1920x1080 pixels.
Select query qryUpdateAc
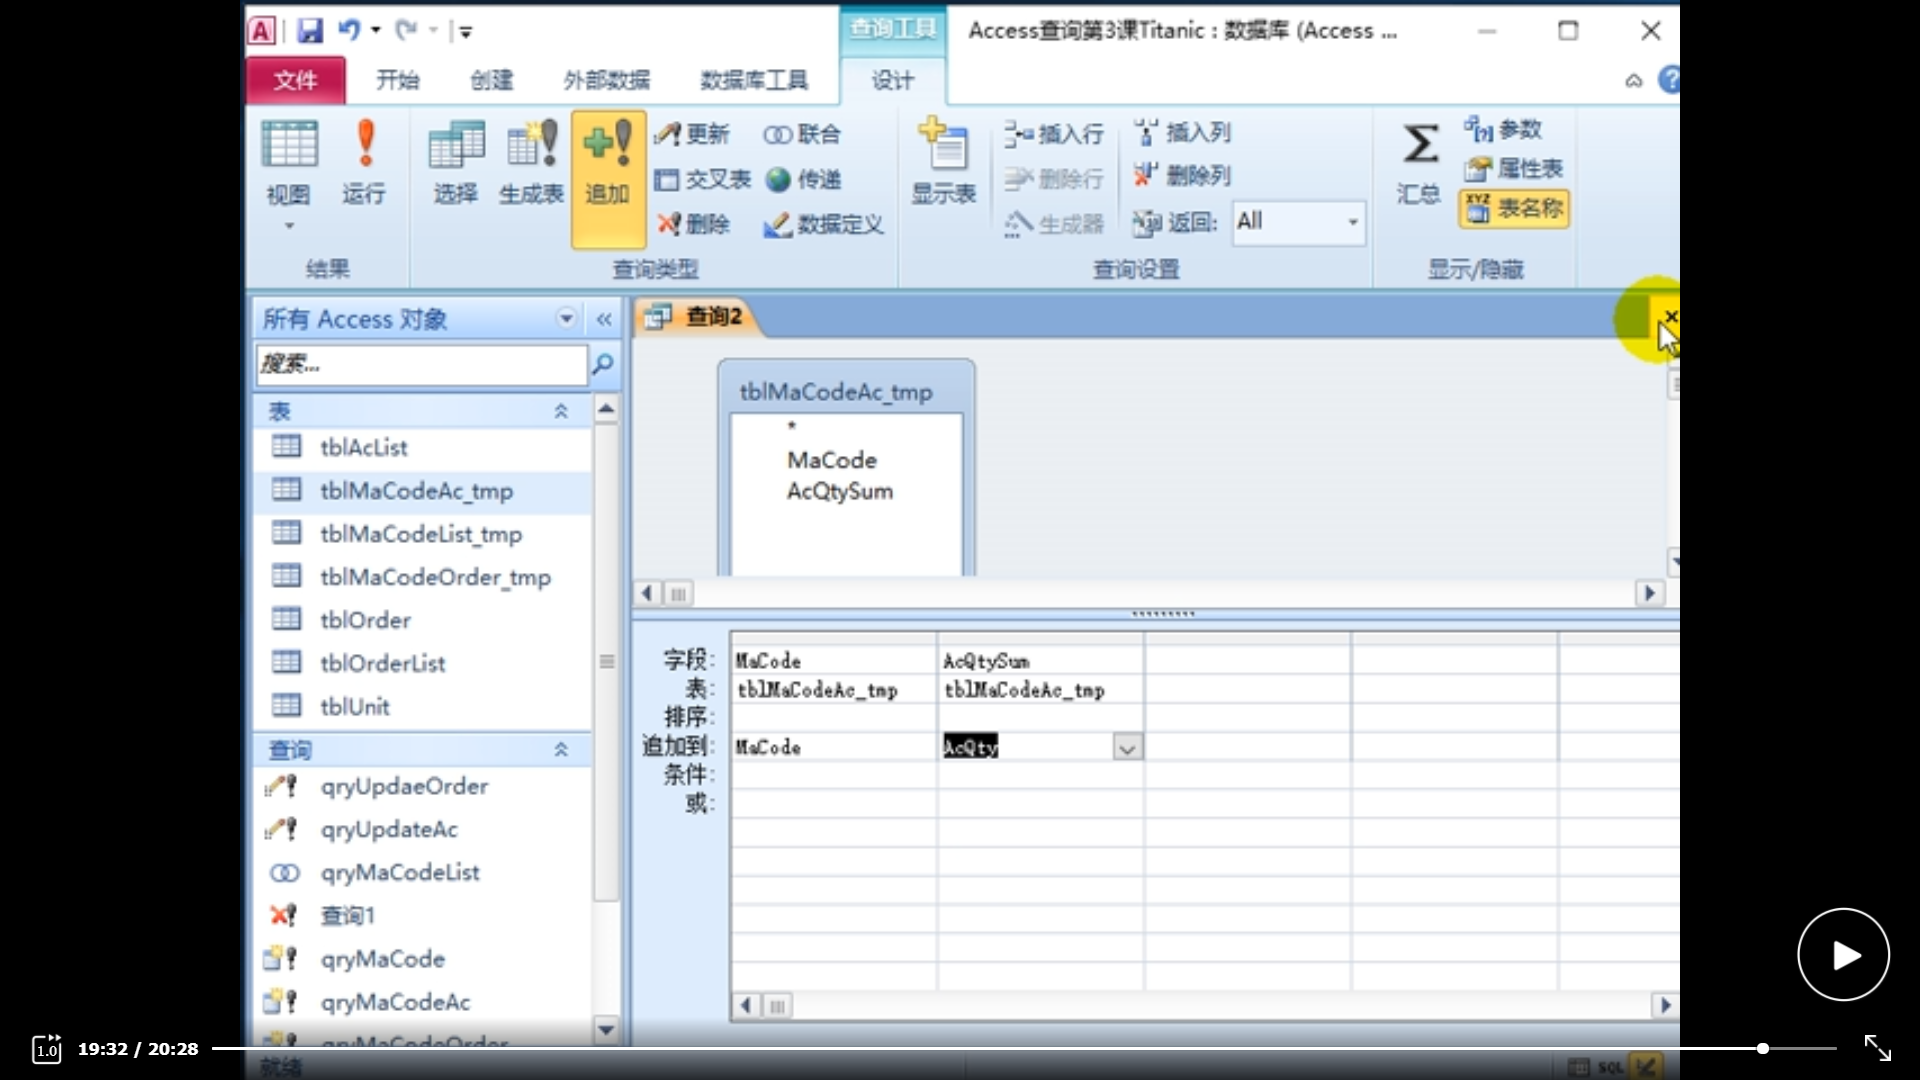click(x=424, y=829)
